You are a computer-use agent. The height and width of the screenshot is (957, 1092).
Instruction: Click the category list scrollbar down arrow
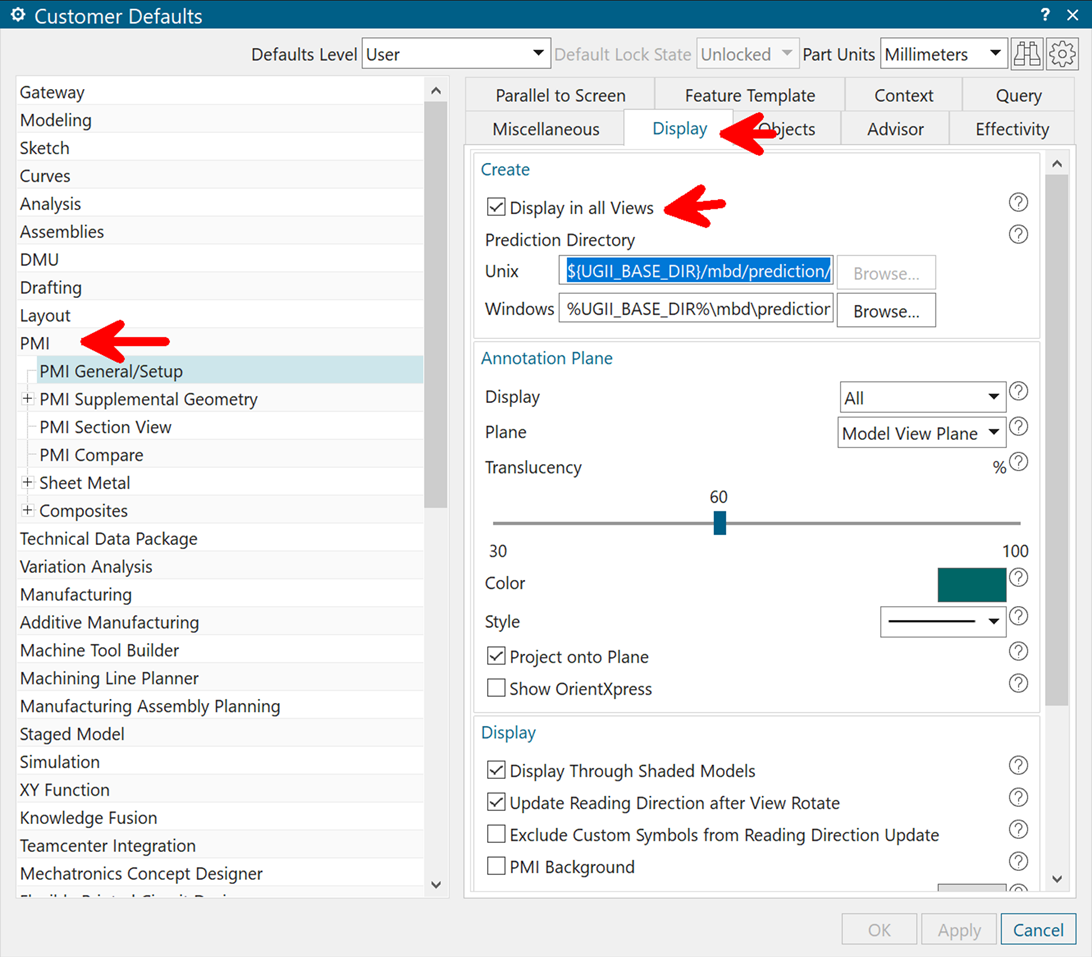tap(436, 885)
